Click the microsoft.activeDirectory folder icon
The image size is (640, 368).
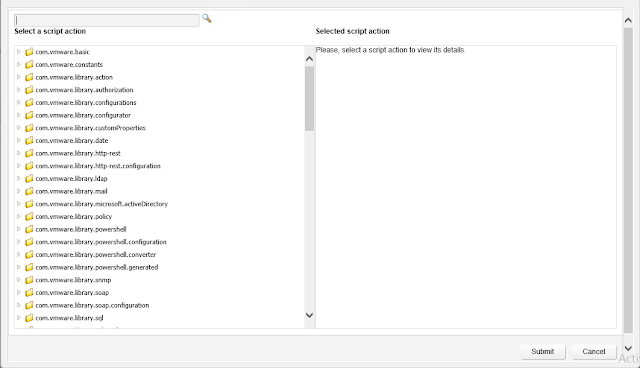(29, 204)
